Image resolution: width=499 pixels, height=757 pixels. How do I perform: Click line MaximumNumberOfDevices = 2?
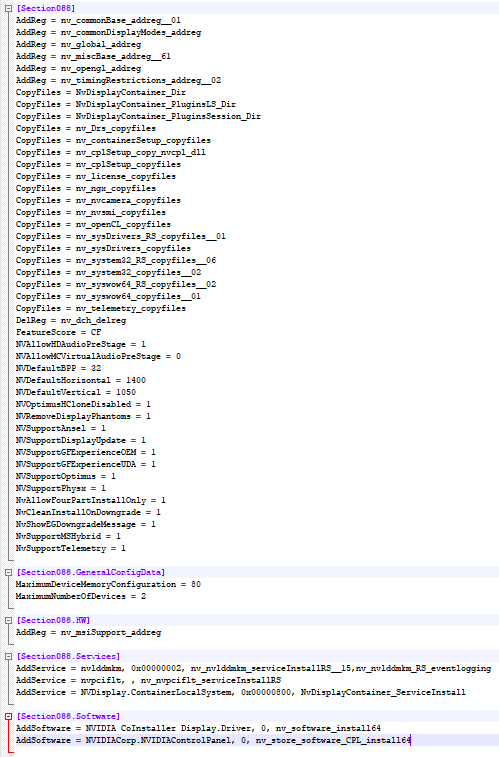(x=81, y=596)
